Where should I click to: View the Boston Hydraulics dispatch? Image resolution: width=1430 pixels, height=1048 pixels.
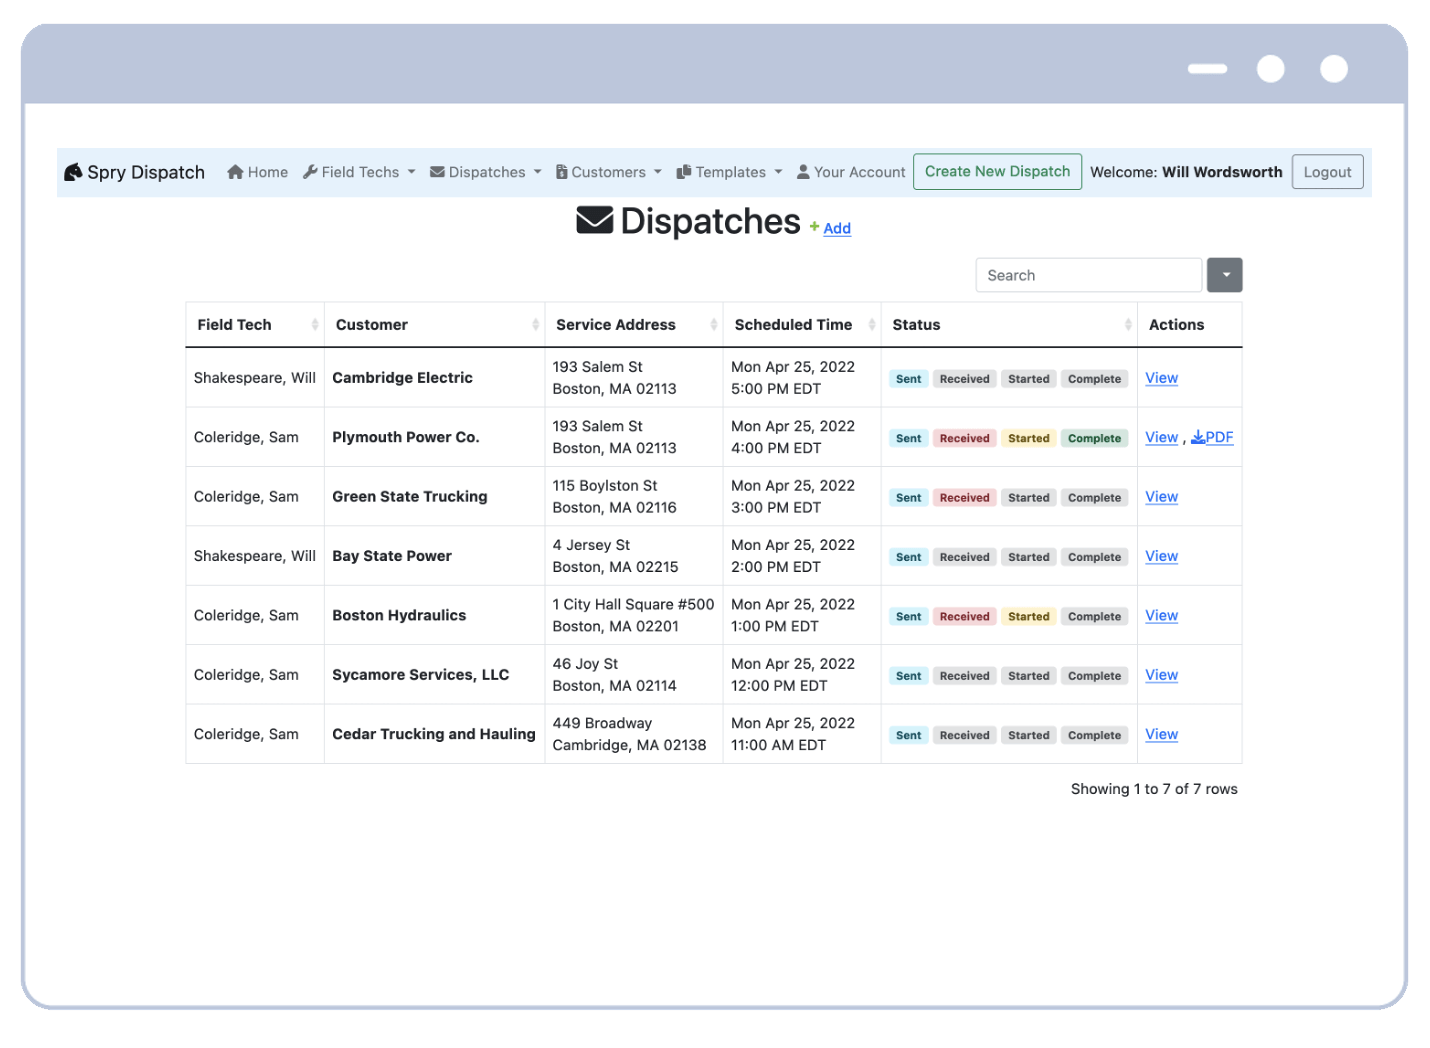(1161, 615)
